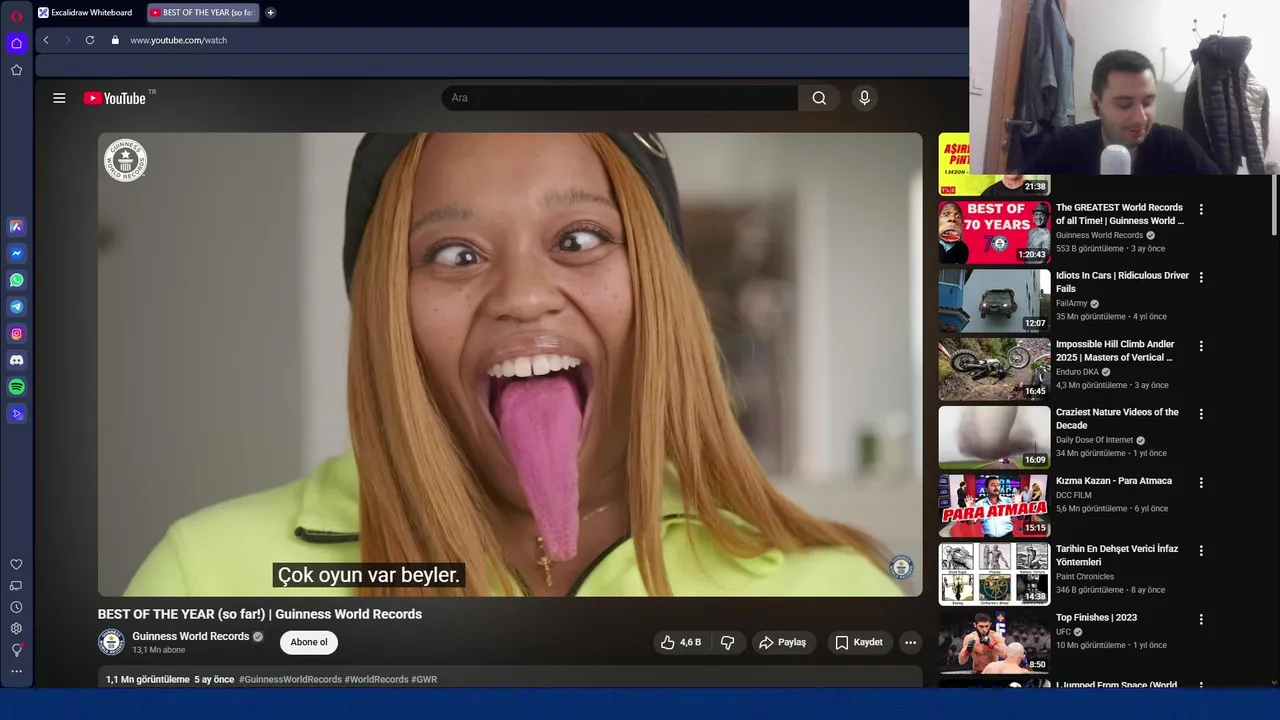
Task: Go back with the browser back arrow
Action: coord(46,40)
